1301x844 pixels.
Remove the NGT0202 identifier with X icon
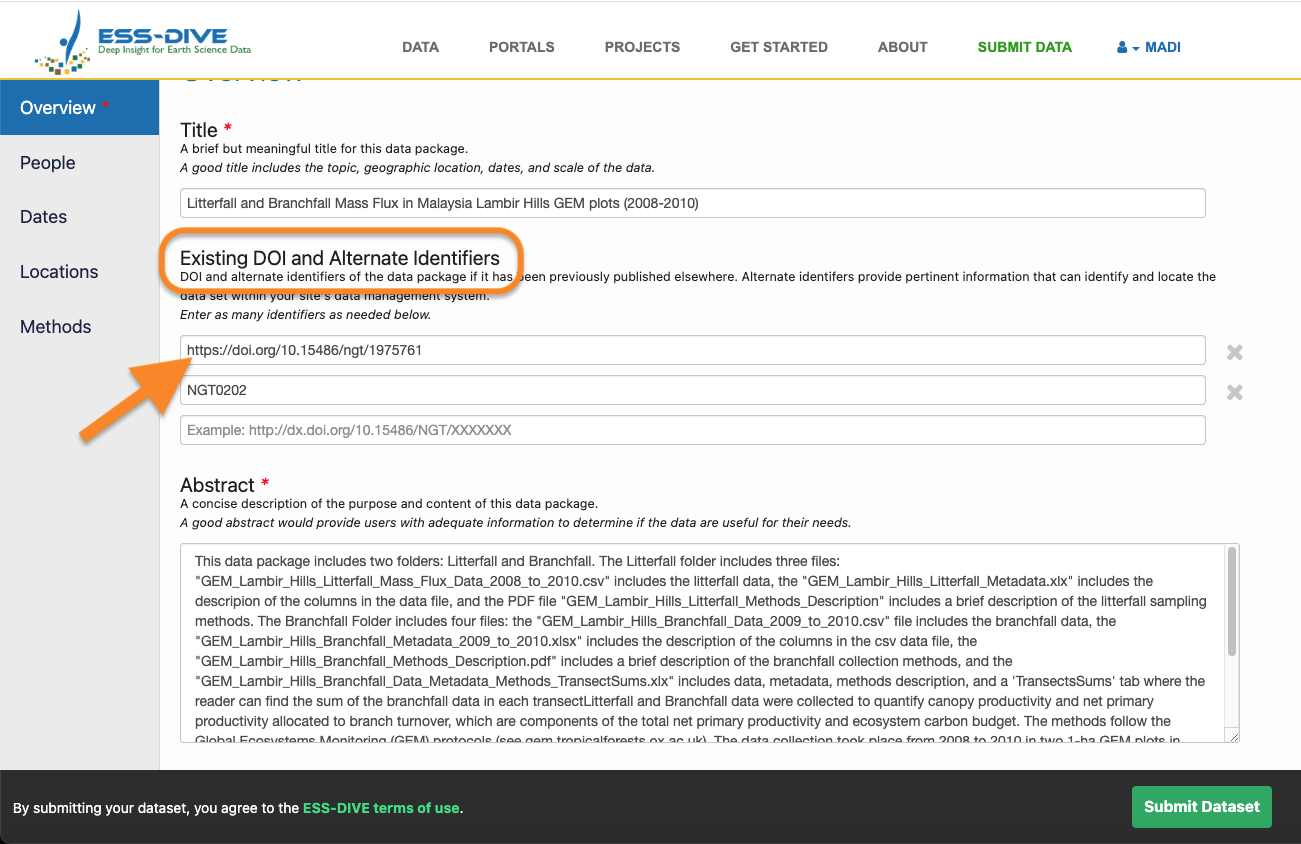click(1235, 392)
